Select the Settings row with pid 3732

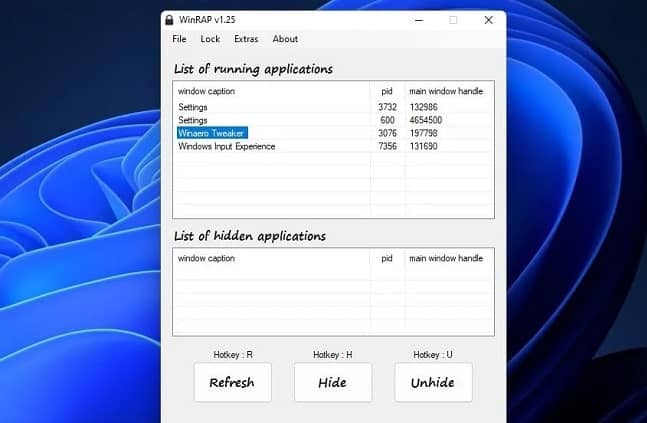[x=333, y=107]
